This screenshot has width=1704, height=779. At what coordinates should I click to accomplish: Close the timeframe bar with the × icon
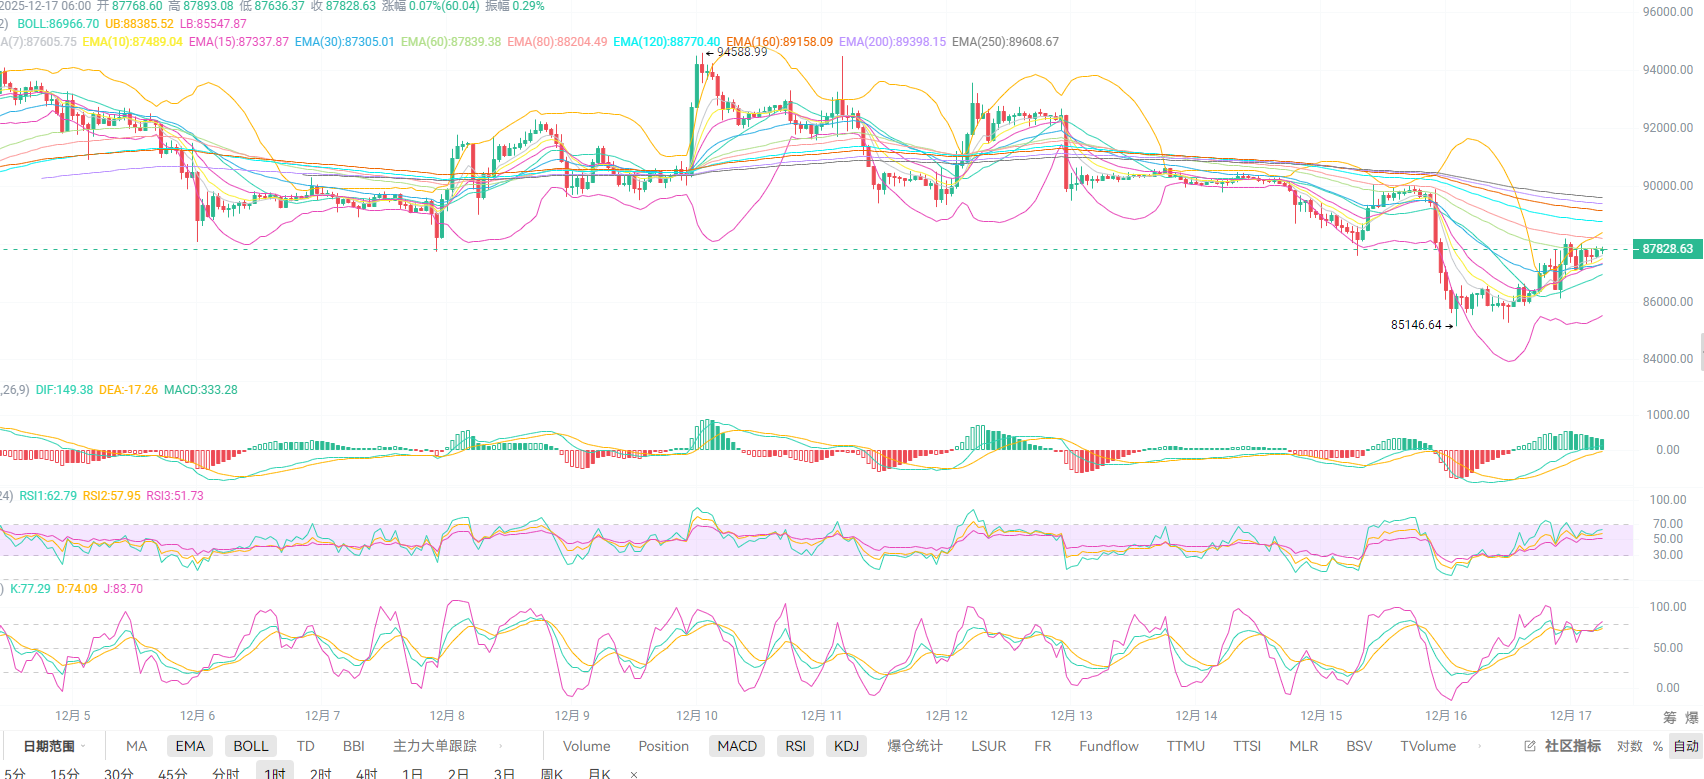tap(633, 774)
